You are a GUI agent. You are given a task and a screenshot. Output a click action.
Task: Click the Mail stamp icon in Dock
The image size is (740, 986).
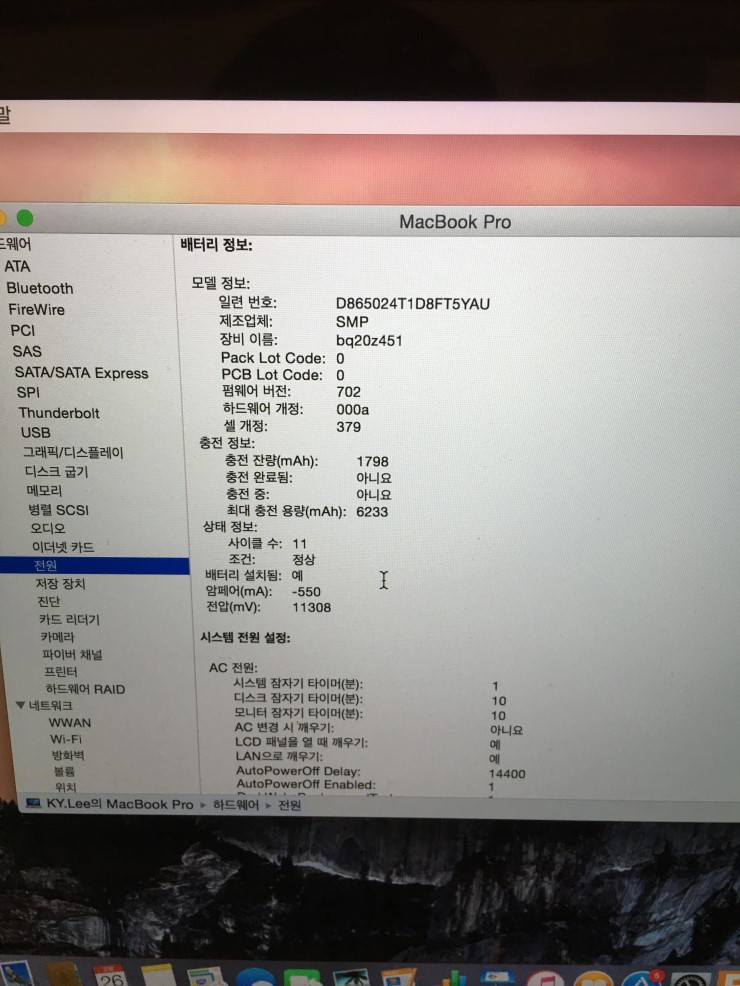coord(16,975)
